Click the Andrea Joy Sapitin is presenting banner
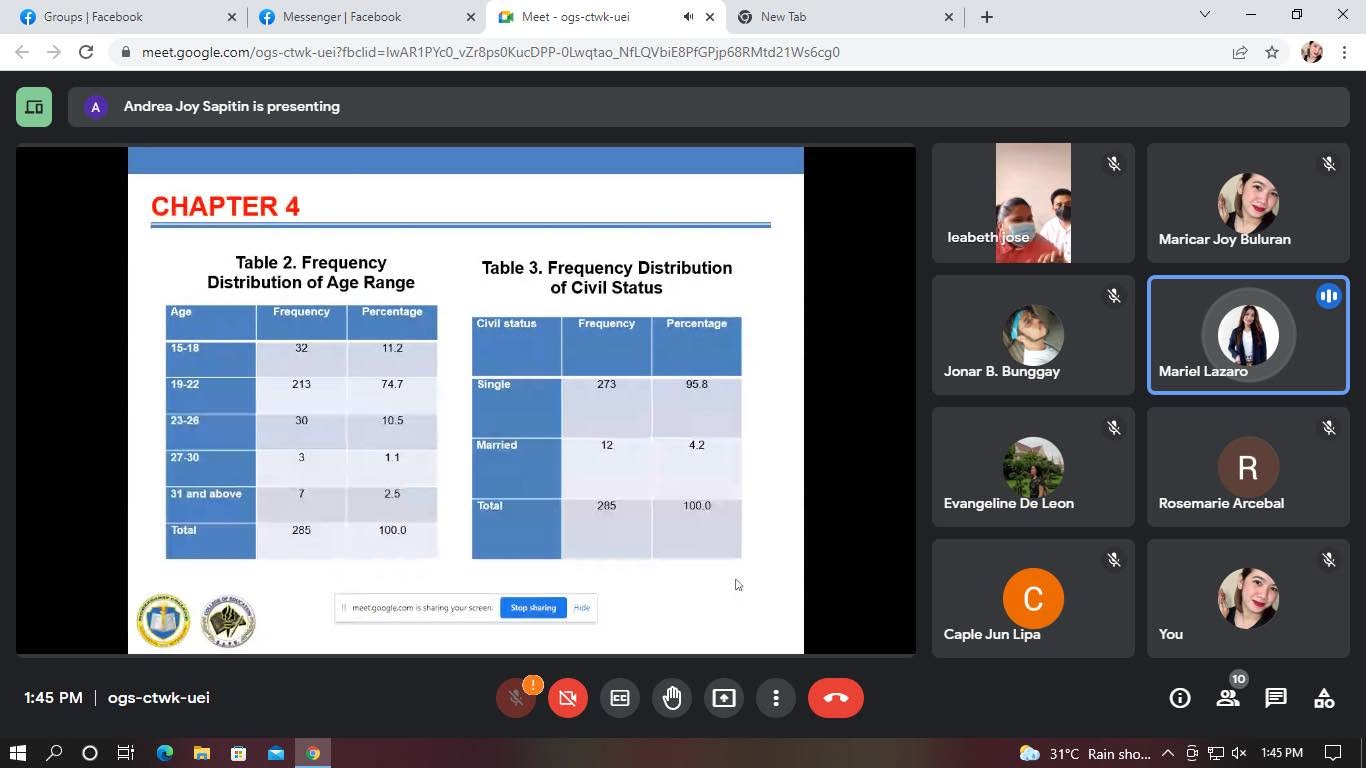The width and height of the screenshot is (1366, 768). (x=708, y=107)
